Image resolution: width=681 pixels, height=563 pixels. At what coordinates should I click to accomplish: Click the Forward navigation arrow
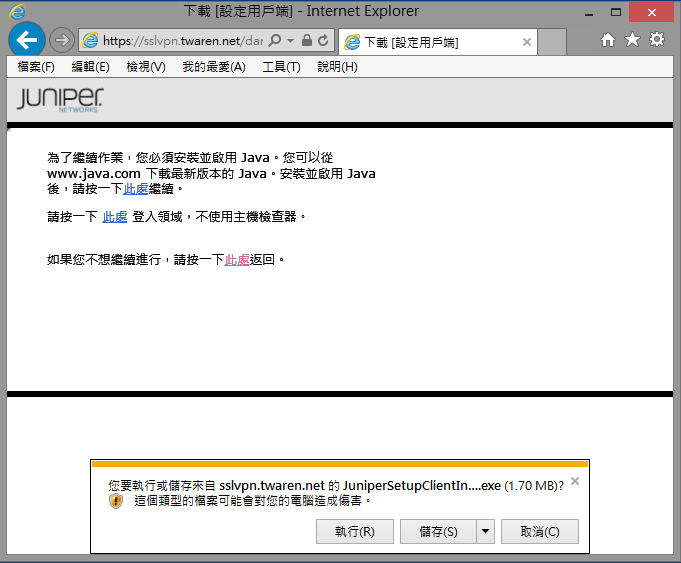pos(62,41)
